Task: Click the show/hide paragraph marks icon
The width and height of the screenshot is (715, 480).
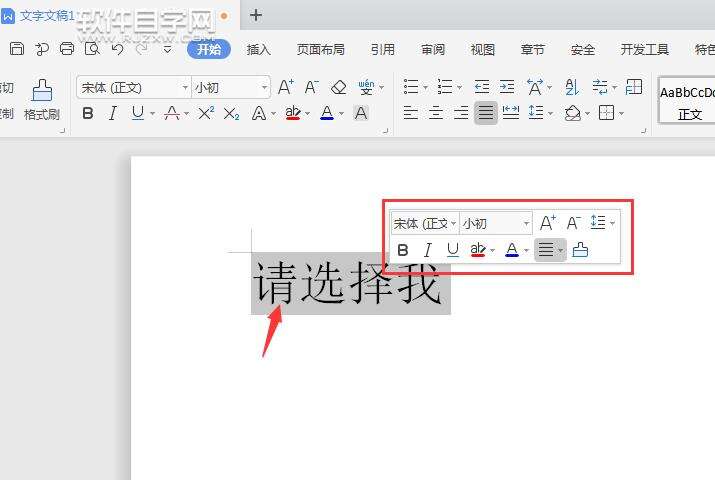Action: click(600, 87)
